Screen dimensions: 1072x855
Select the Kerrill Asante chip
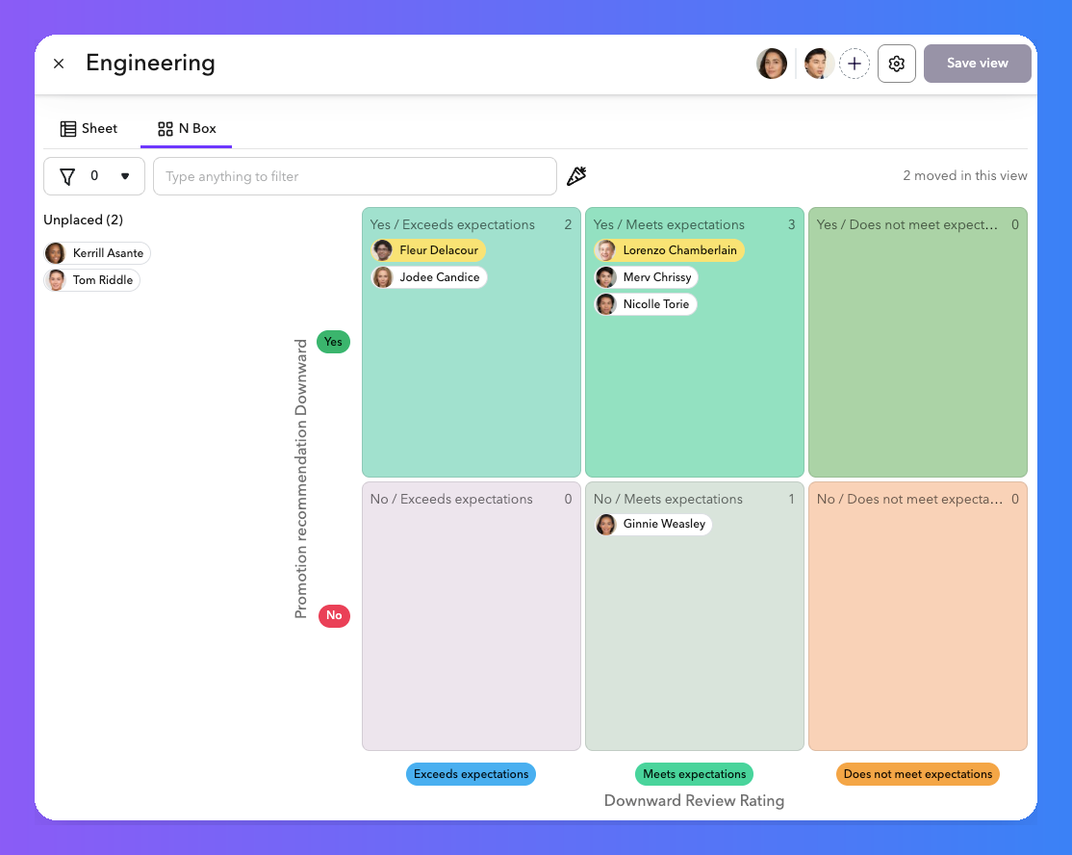tap(96, 253)
